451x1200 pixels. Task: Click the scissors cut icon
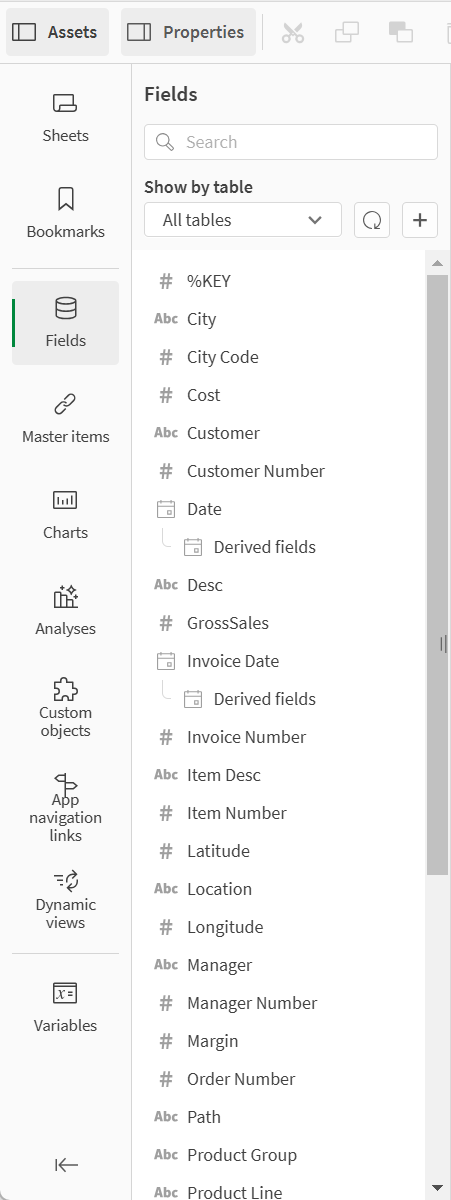point(292,32)
